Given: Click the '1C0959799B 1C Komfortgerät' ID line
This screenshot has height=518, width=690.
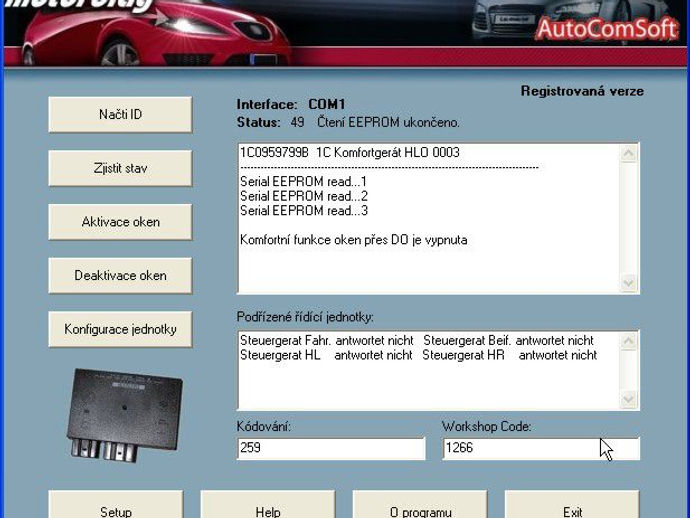Looking at the screenshot, I should 350,152.
